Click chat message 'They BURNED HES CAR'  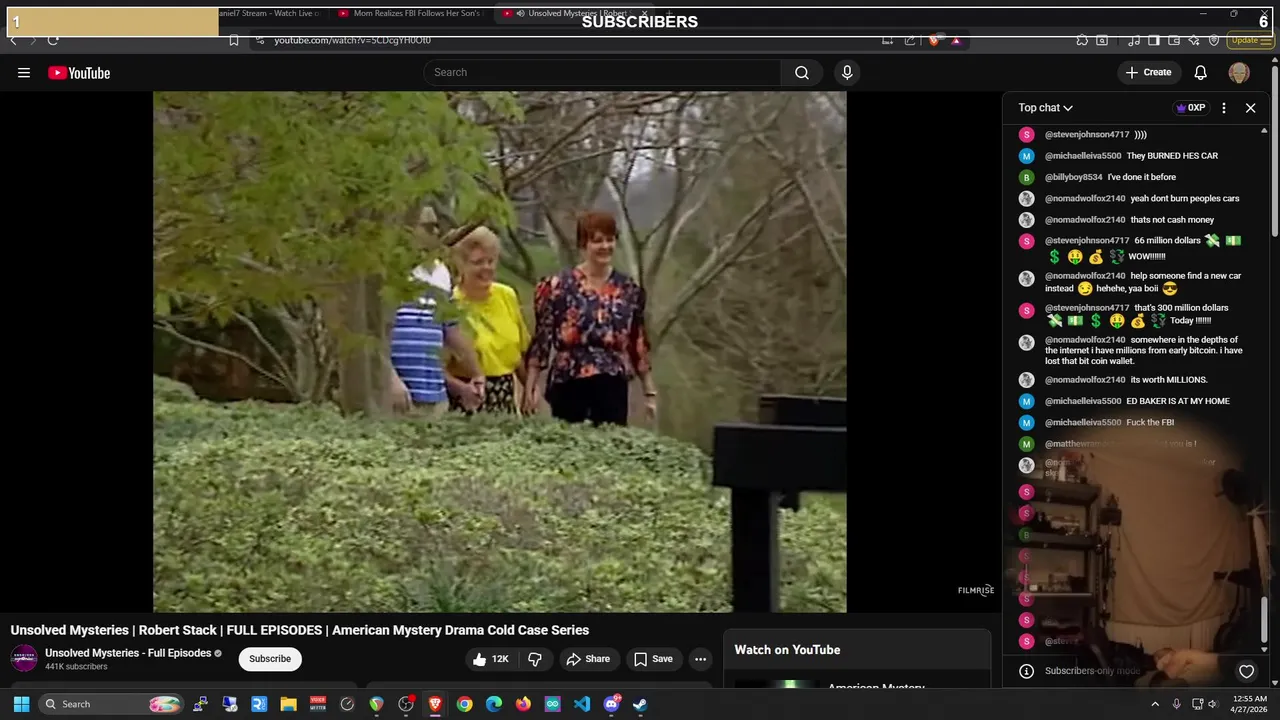[1172, 156]
